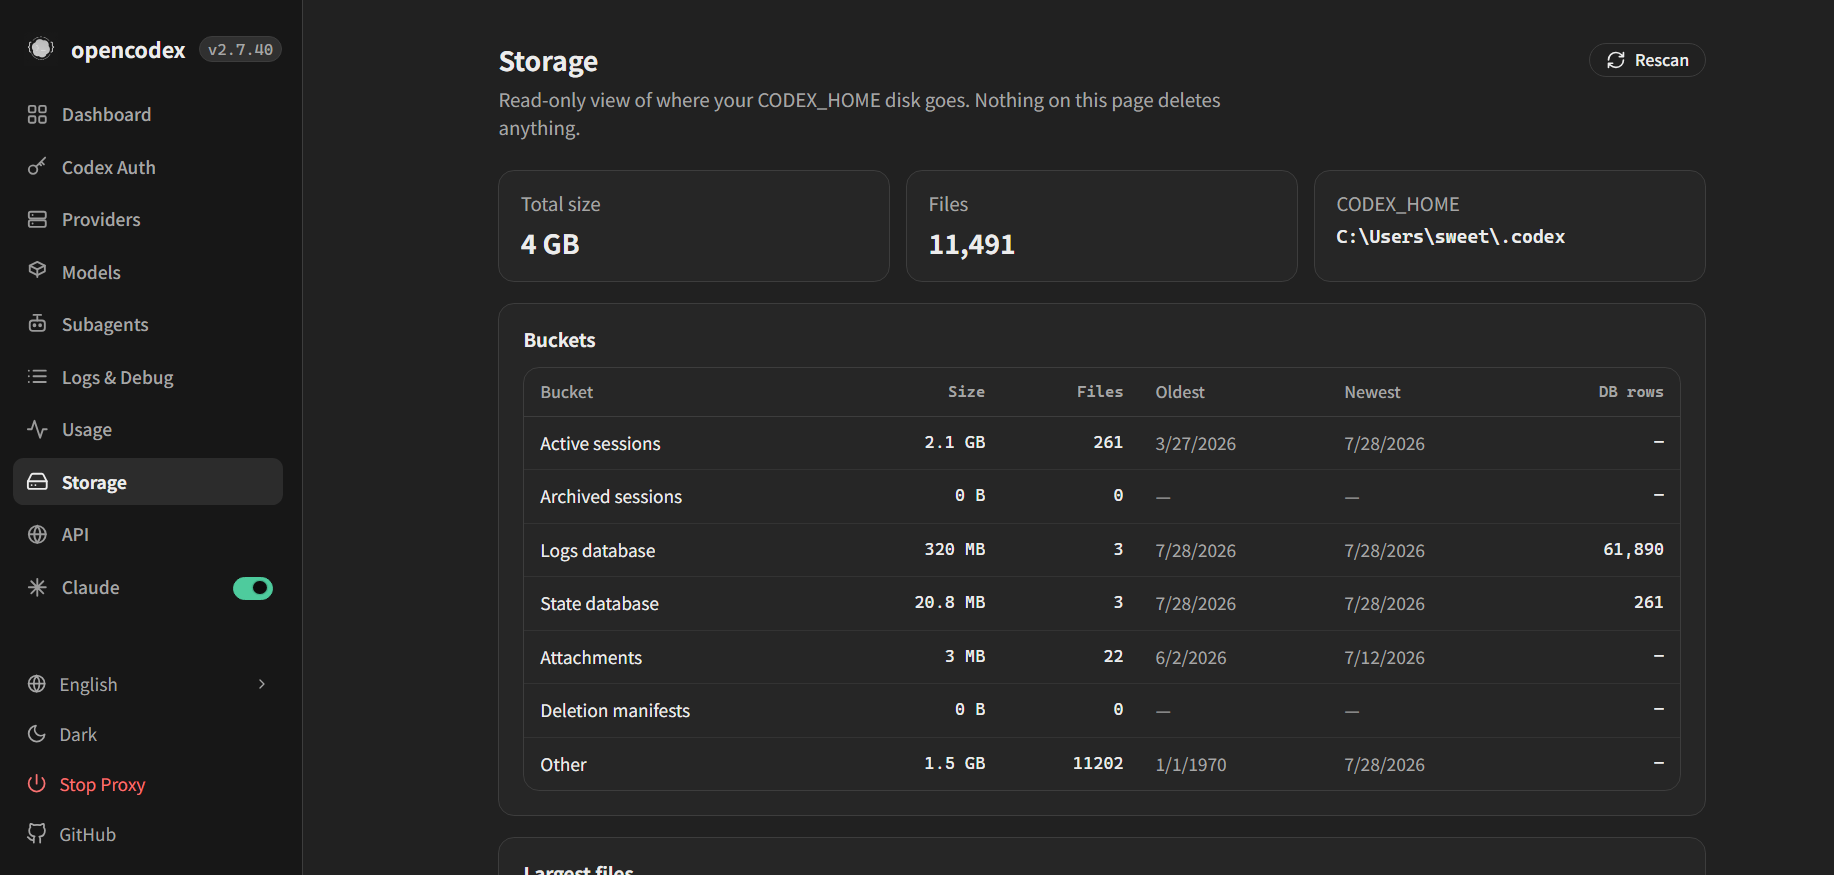
Task: Click the Stop Proxy power icon
Action: click(x=37, y=784)
